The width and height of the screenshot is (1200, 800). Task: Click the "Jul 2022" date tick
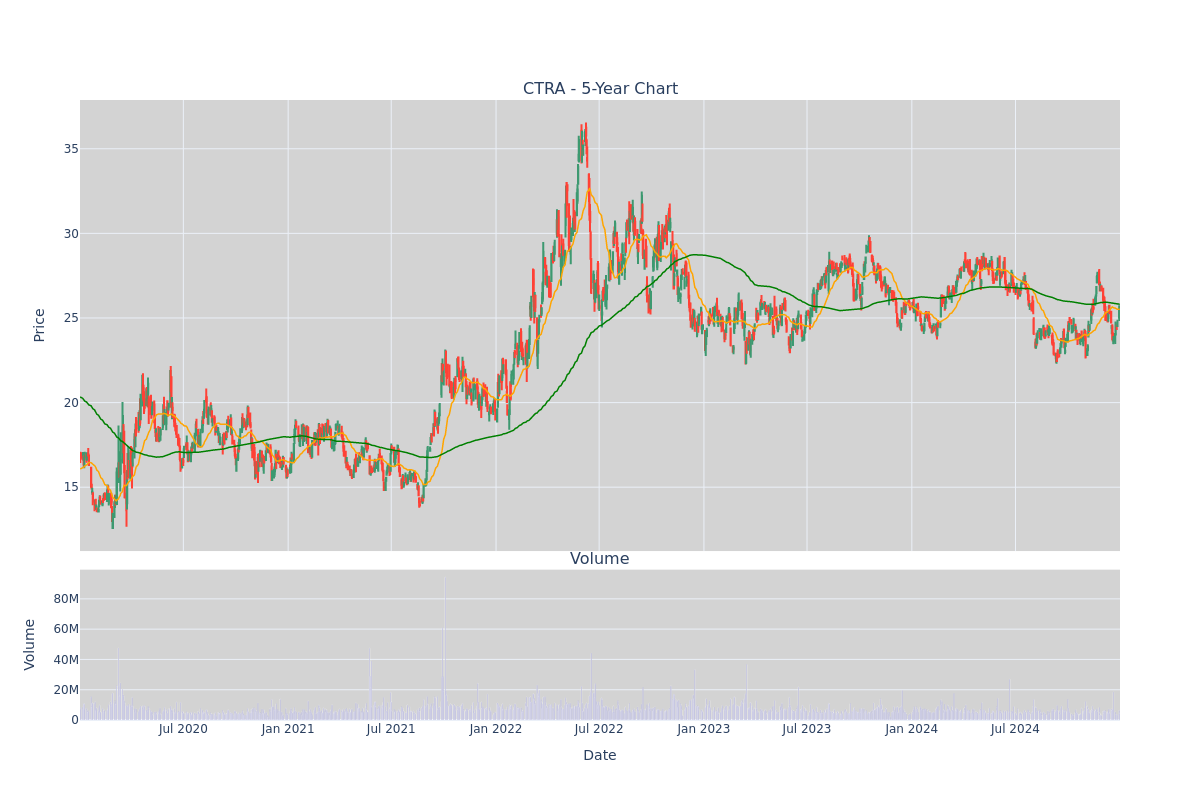599,729
